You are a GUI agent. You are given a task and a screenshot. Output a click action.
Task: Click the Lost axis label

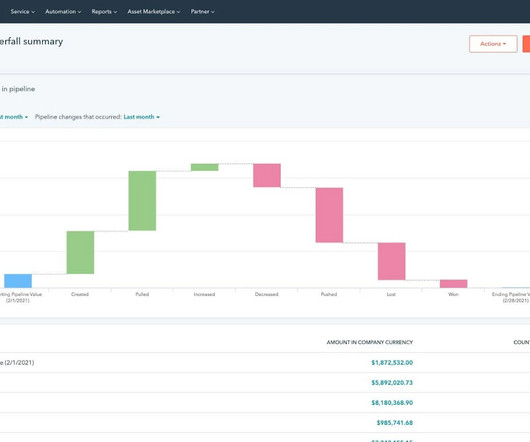coord(391,294)
